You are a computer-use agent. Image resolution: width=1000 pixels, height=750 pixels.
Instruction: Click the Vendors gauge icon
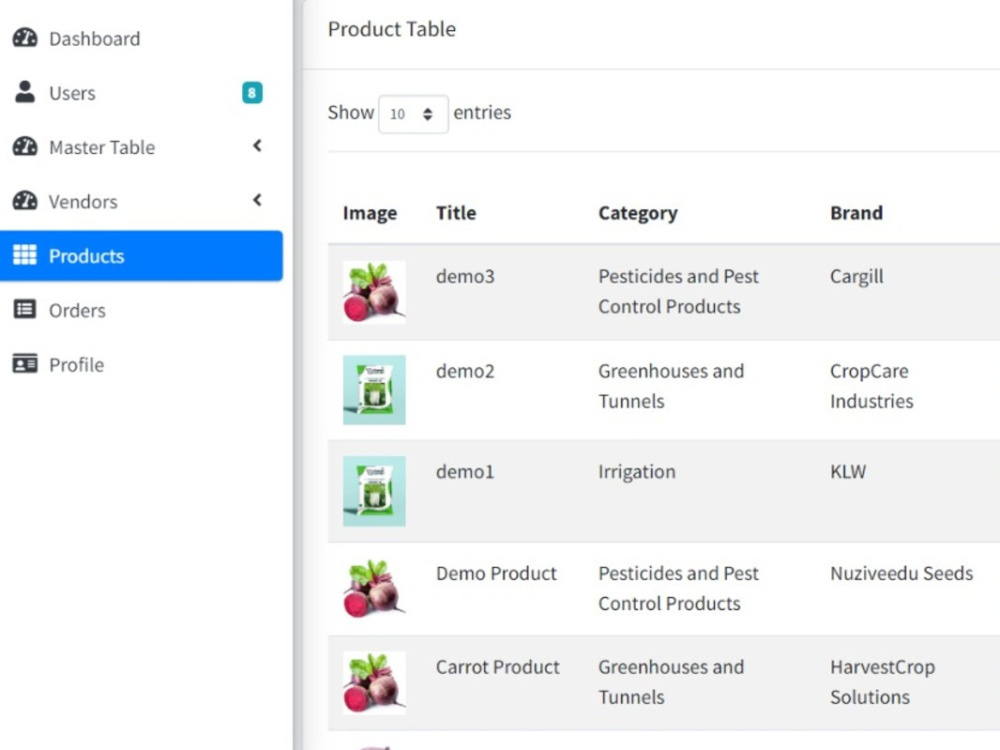tap(25, 201)
